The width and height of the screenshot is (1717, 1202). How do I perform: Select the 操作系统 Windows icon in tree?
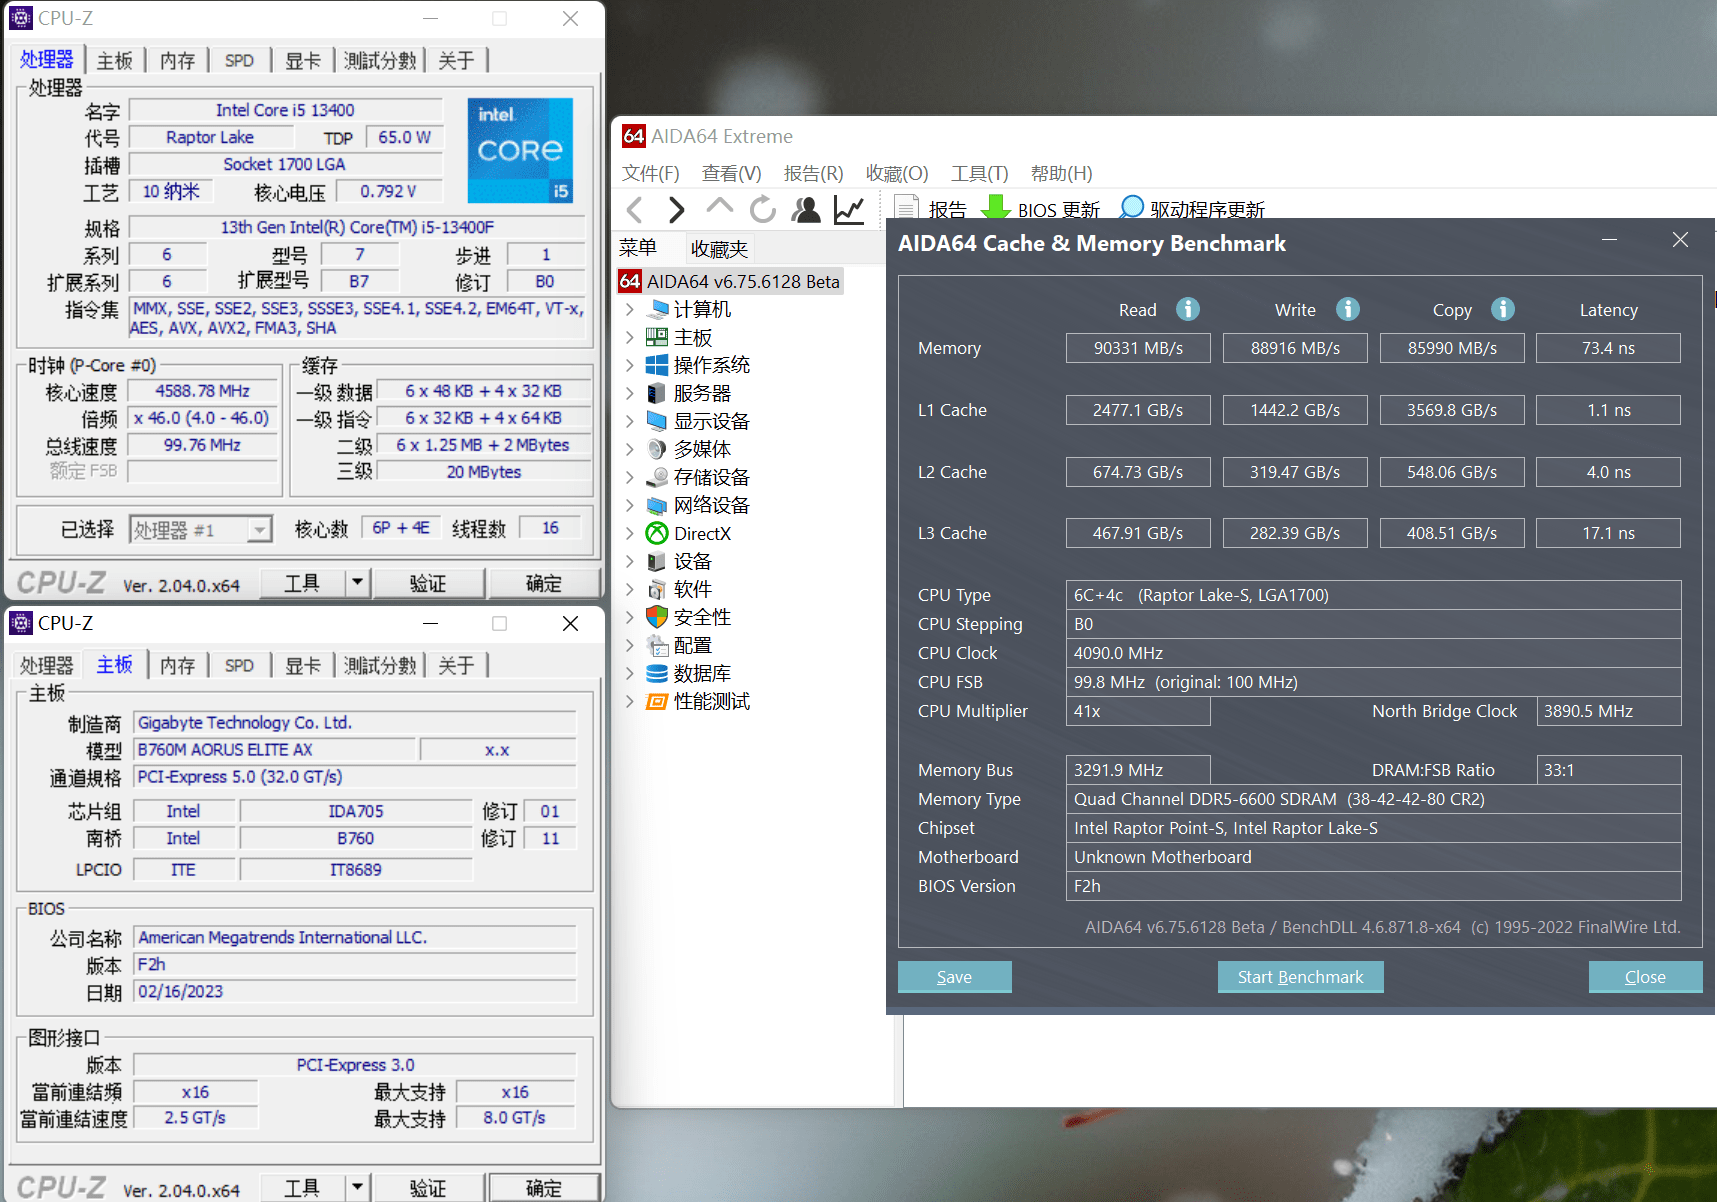pyautogui.click(x=657, y=365)
